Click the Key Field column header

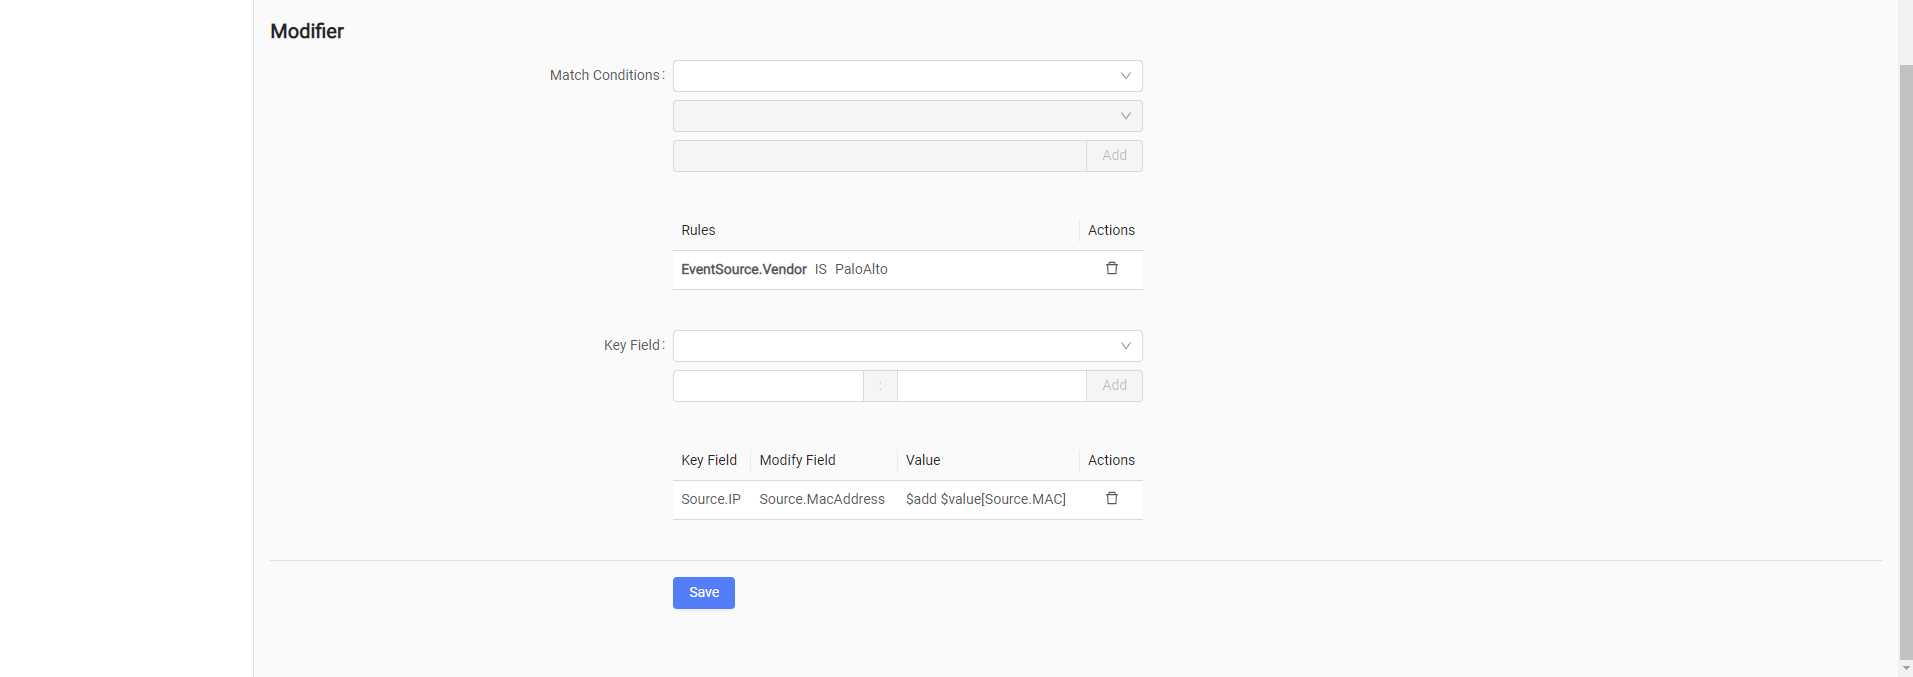[709, 460]
